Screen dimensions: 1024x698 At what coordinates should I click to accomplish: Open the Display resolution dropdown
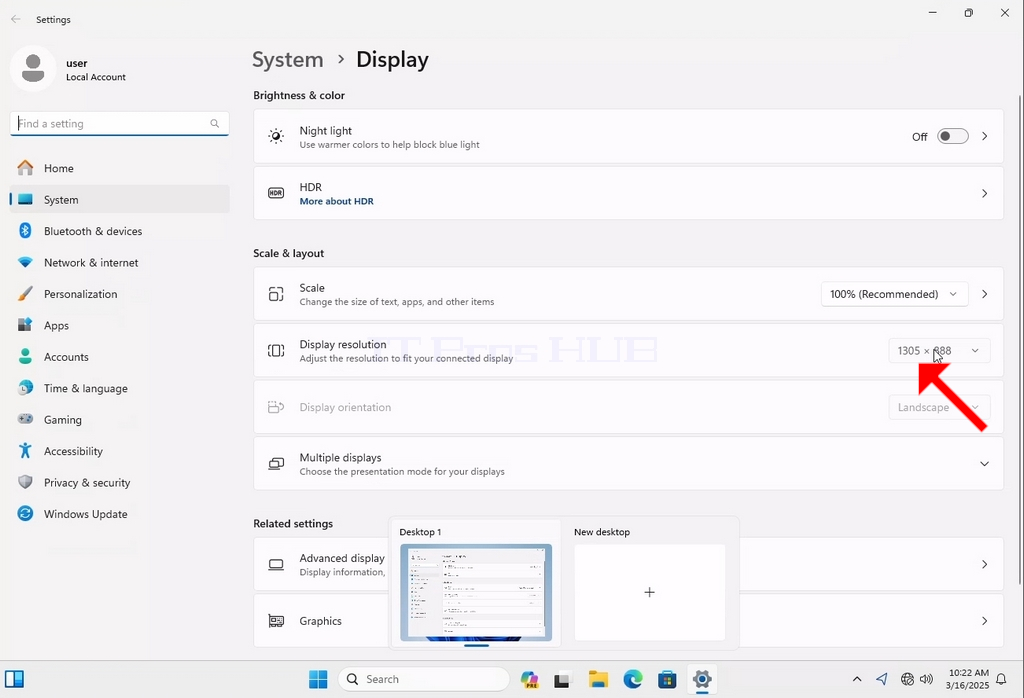[939, 351]
